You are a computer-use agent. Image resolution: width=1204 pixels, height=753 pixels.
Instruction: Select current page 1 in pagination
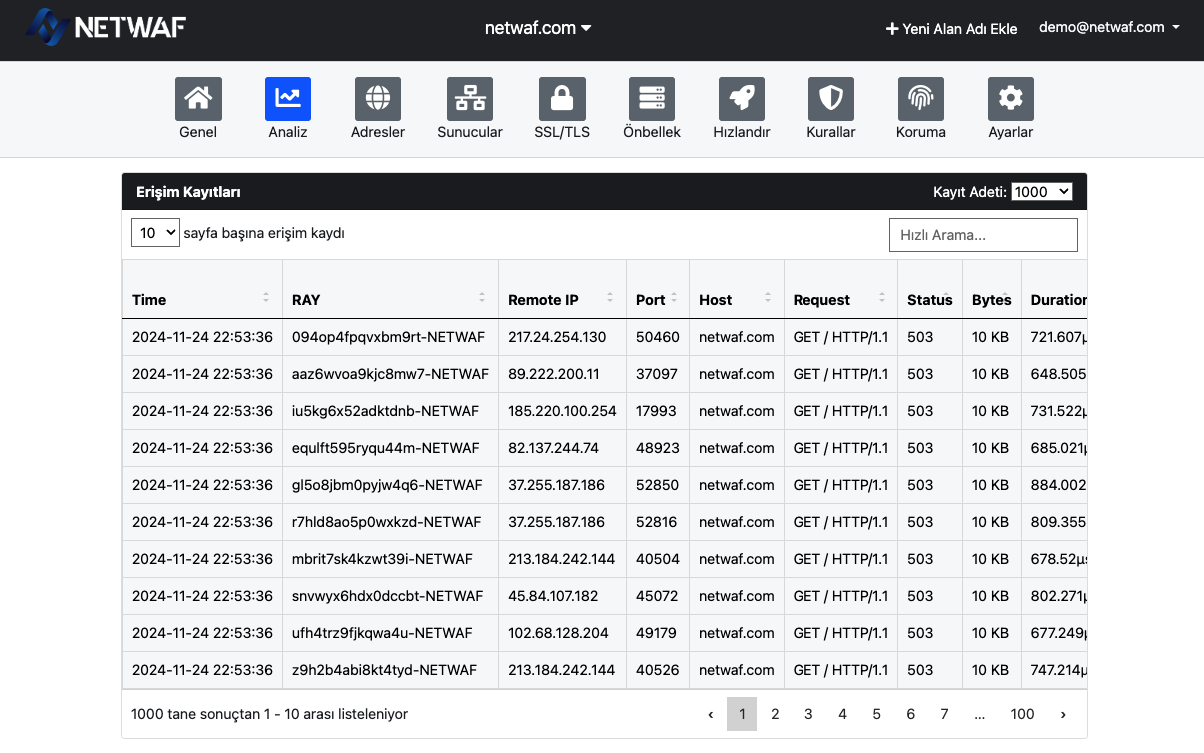point(742,714)
